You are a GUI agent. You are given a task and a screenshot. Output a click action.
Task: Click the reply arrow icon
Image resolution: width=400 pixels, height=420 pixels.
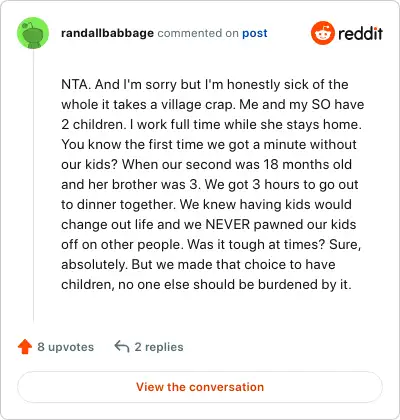point(122,347)
